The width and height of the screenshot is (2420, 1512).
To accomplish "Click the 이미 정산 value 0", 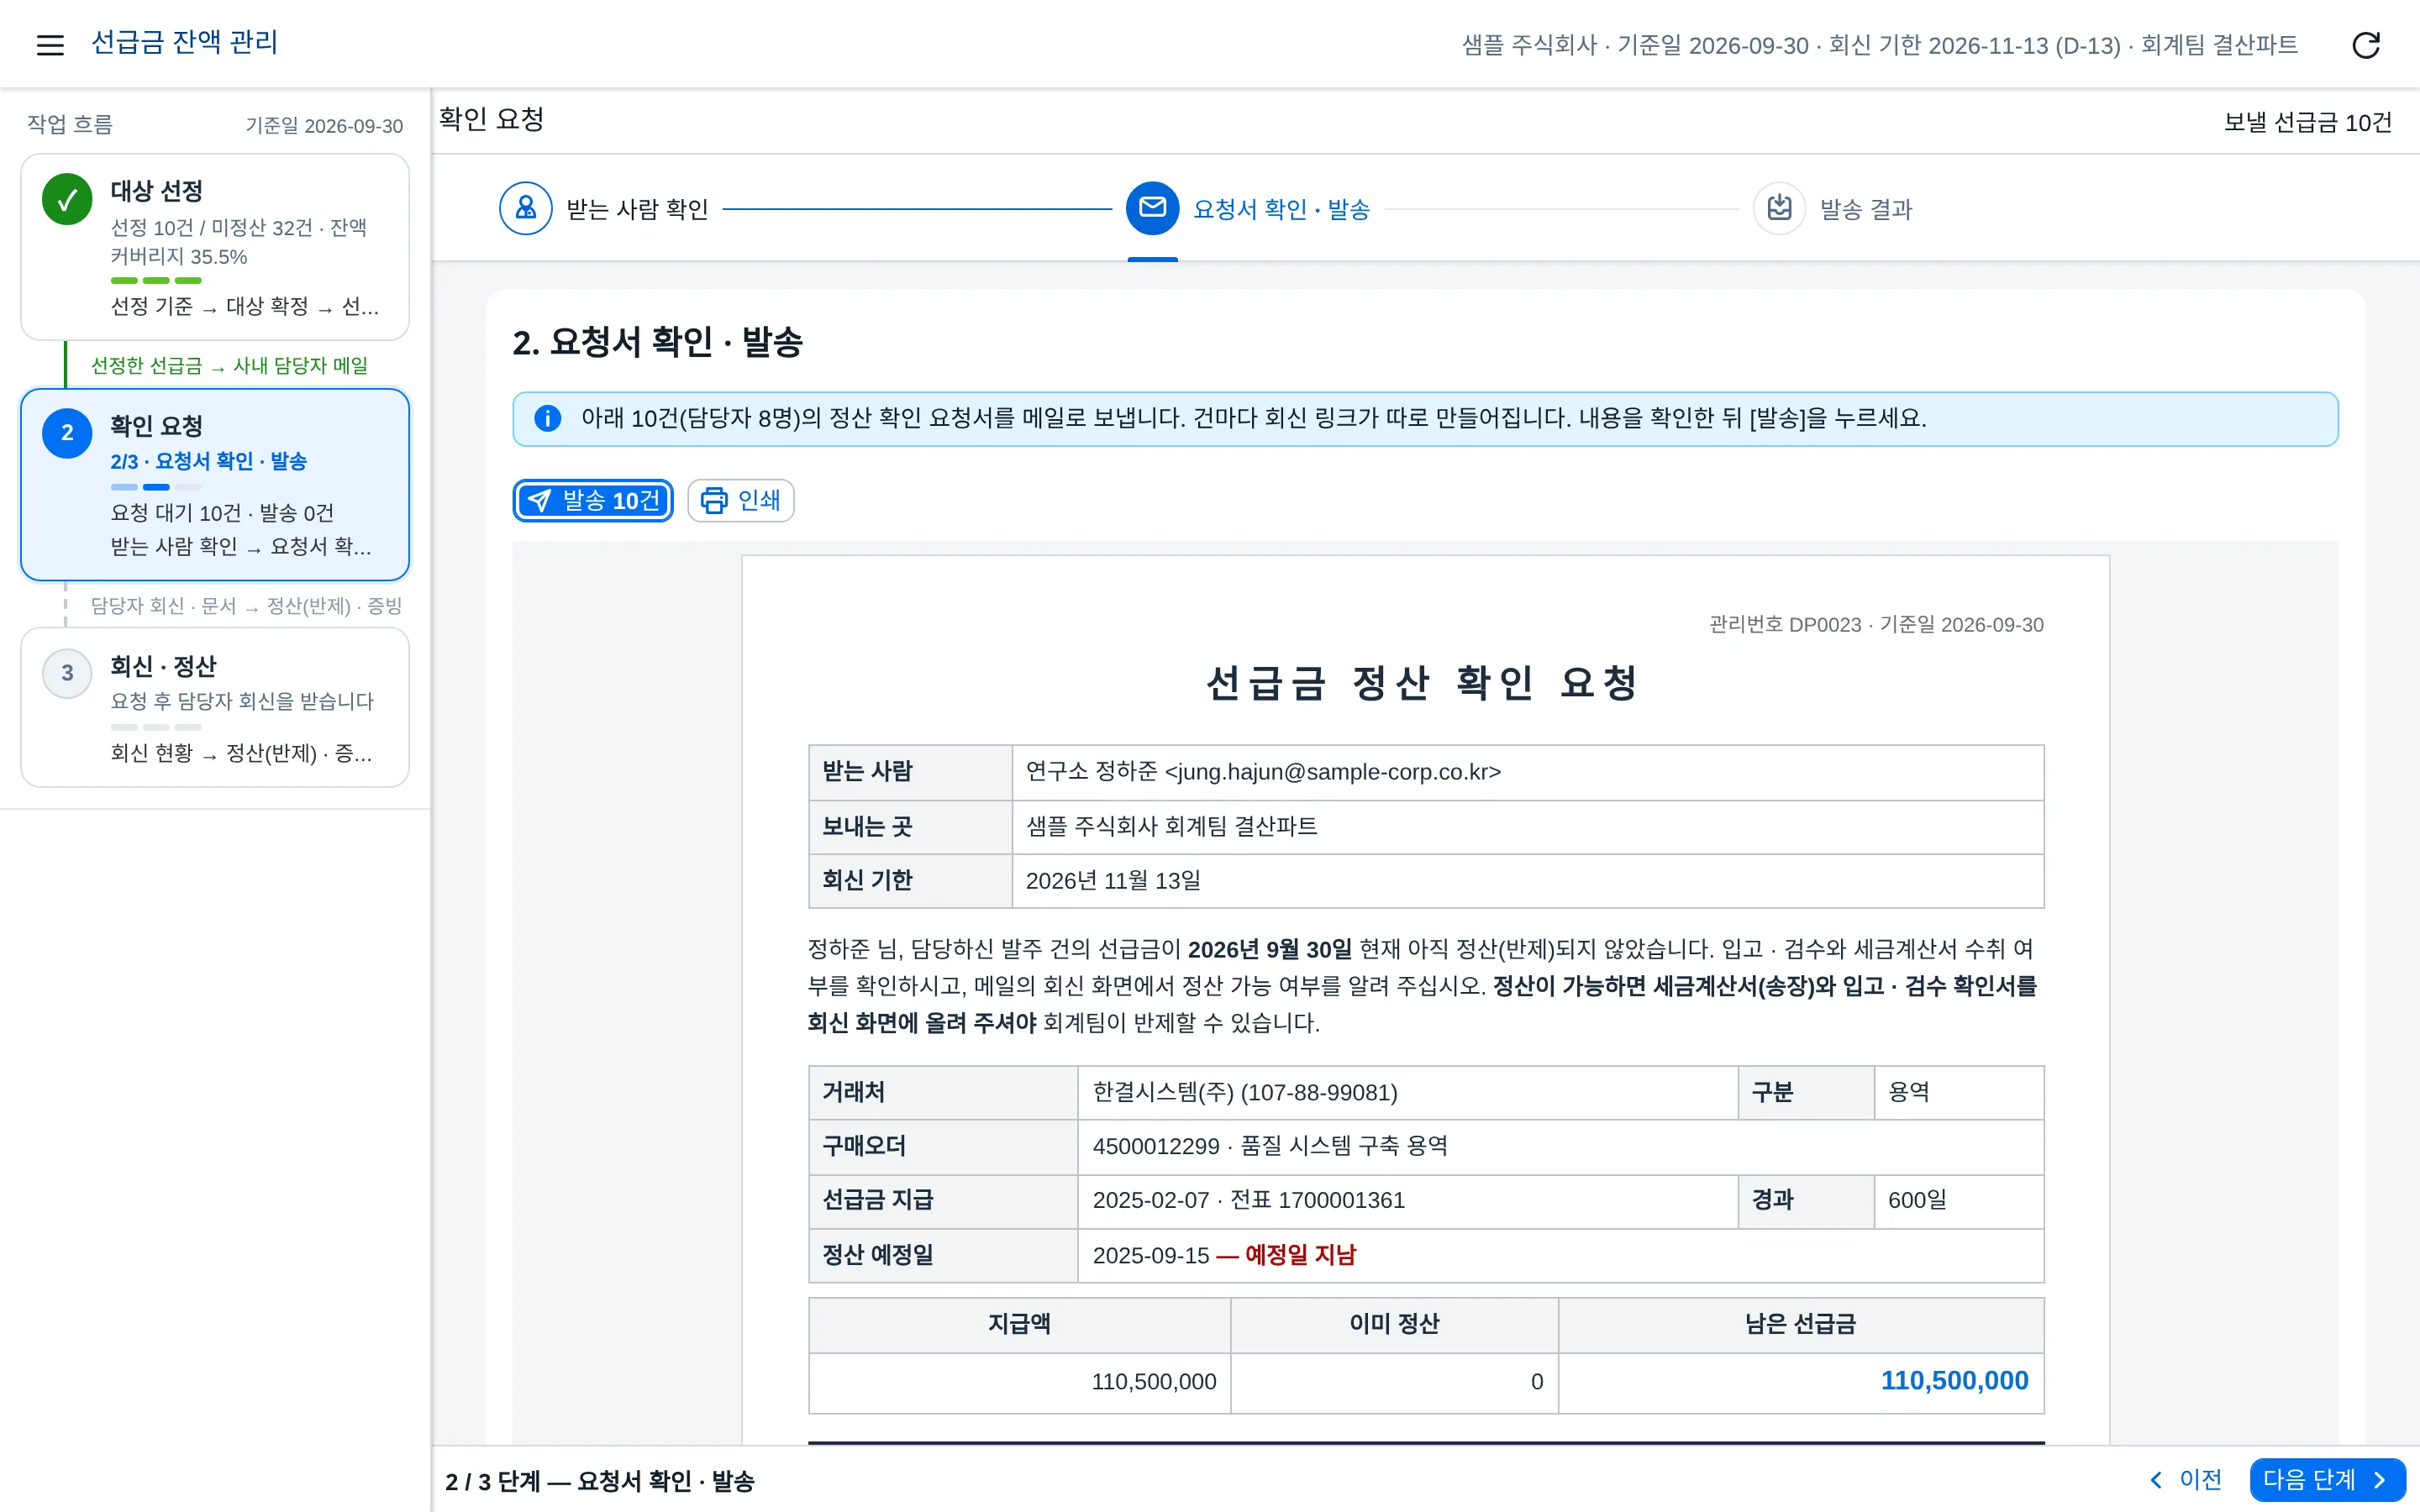I will point(1536,1381).
